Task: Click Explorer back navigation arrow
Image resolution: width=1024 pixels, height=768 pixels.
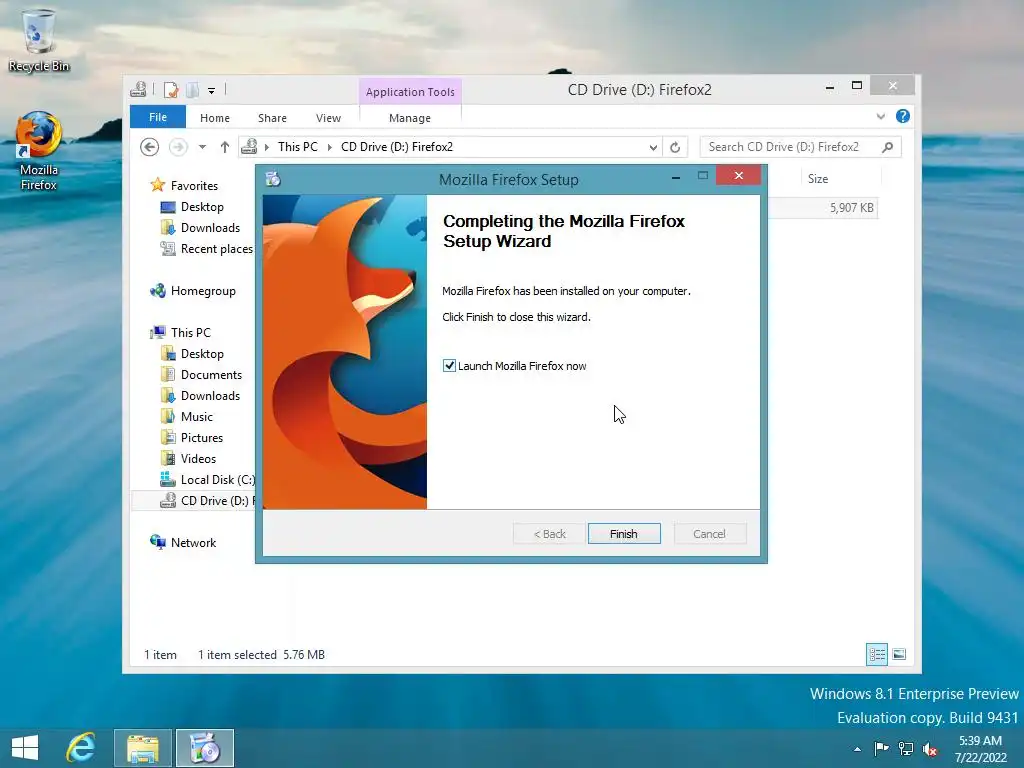Action: (x=150, y=147)
